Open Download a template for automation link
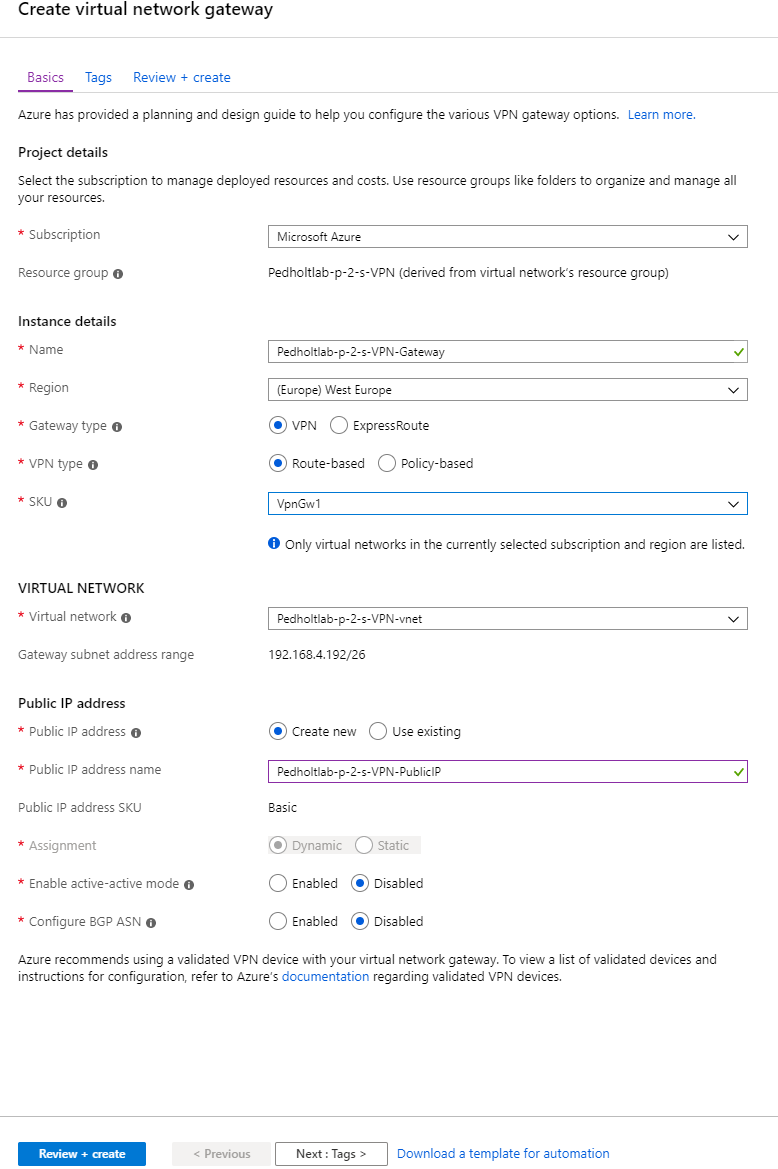778x1169 pixels. [x=503, y=1153]
